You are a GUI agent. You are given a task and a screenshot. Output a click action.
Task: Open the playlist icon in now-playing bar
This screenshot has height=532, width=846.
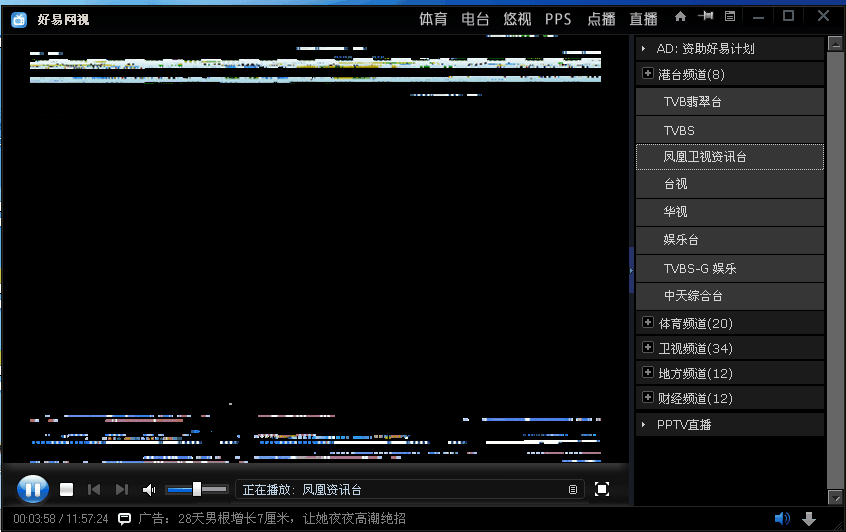click(573, 489)
